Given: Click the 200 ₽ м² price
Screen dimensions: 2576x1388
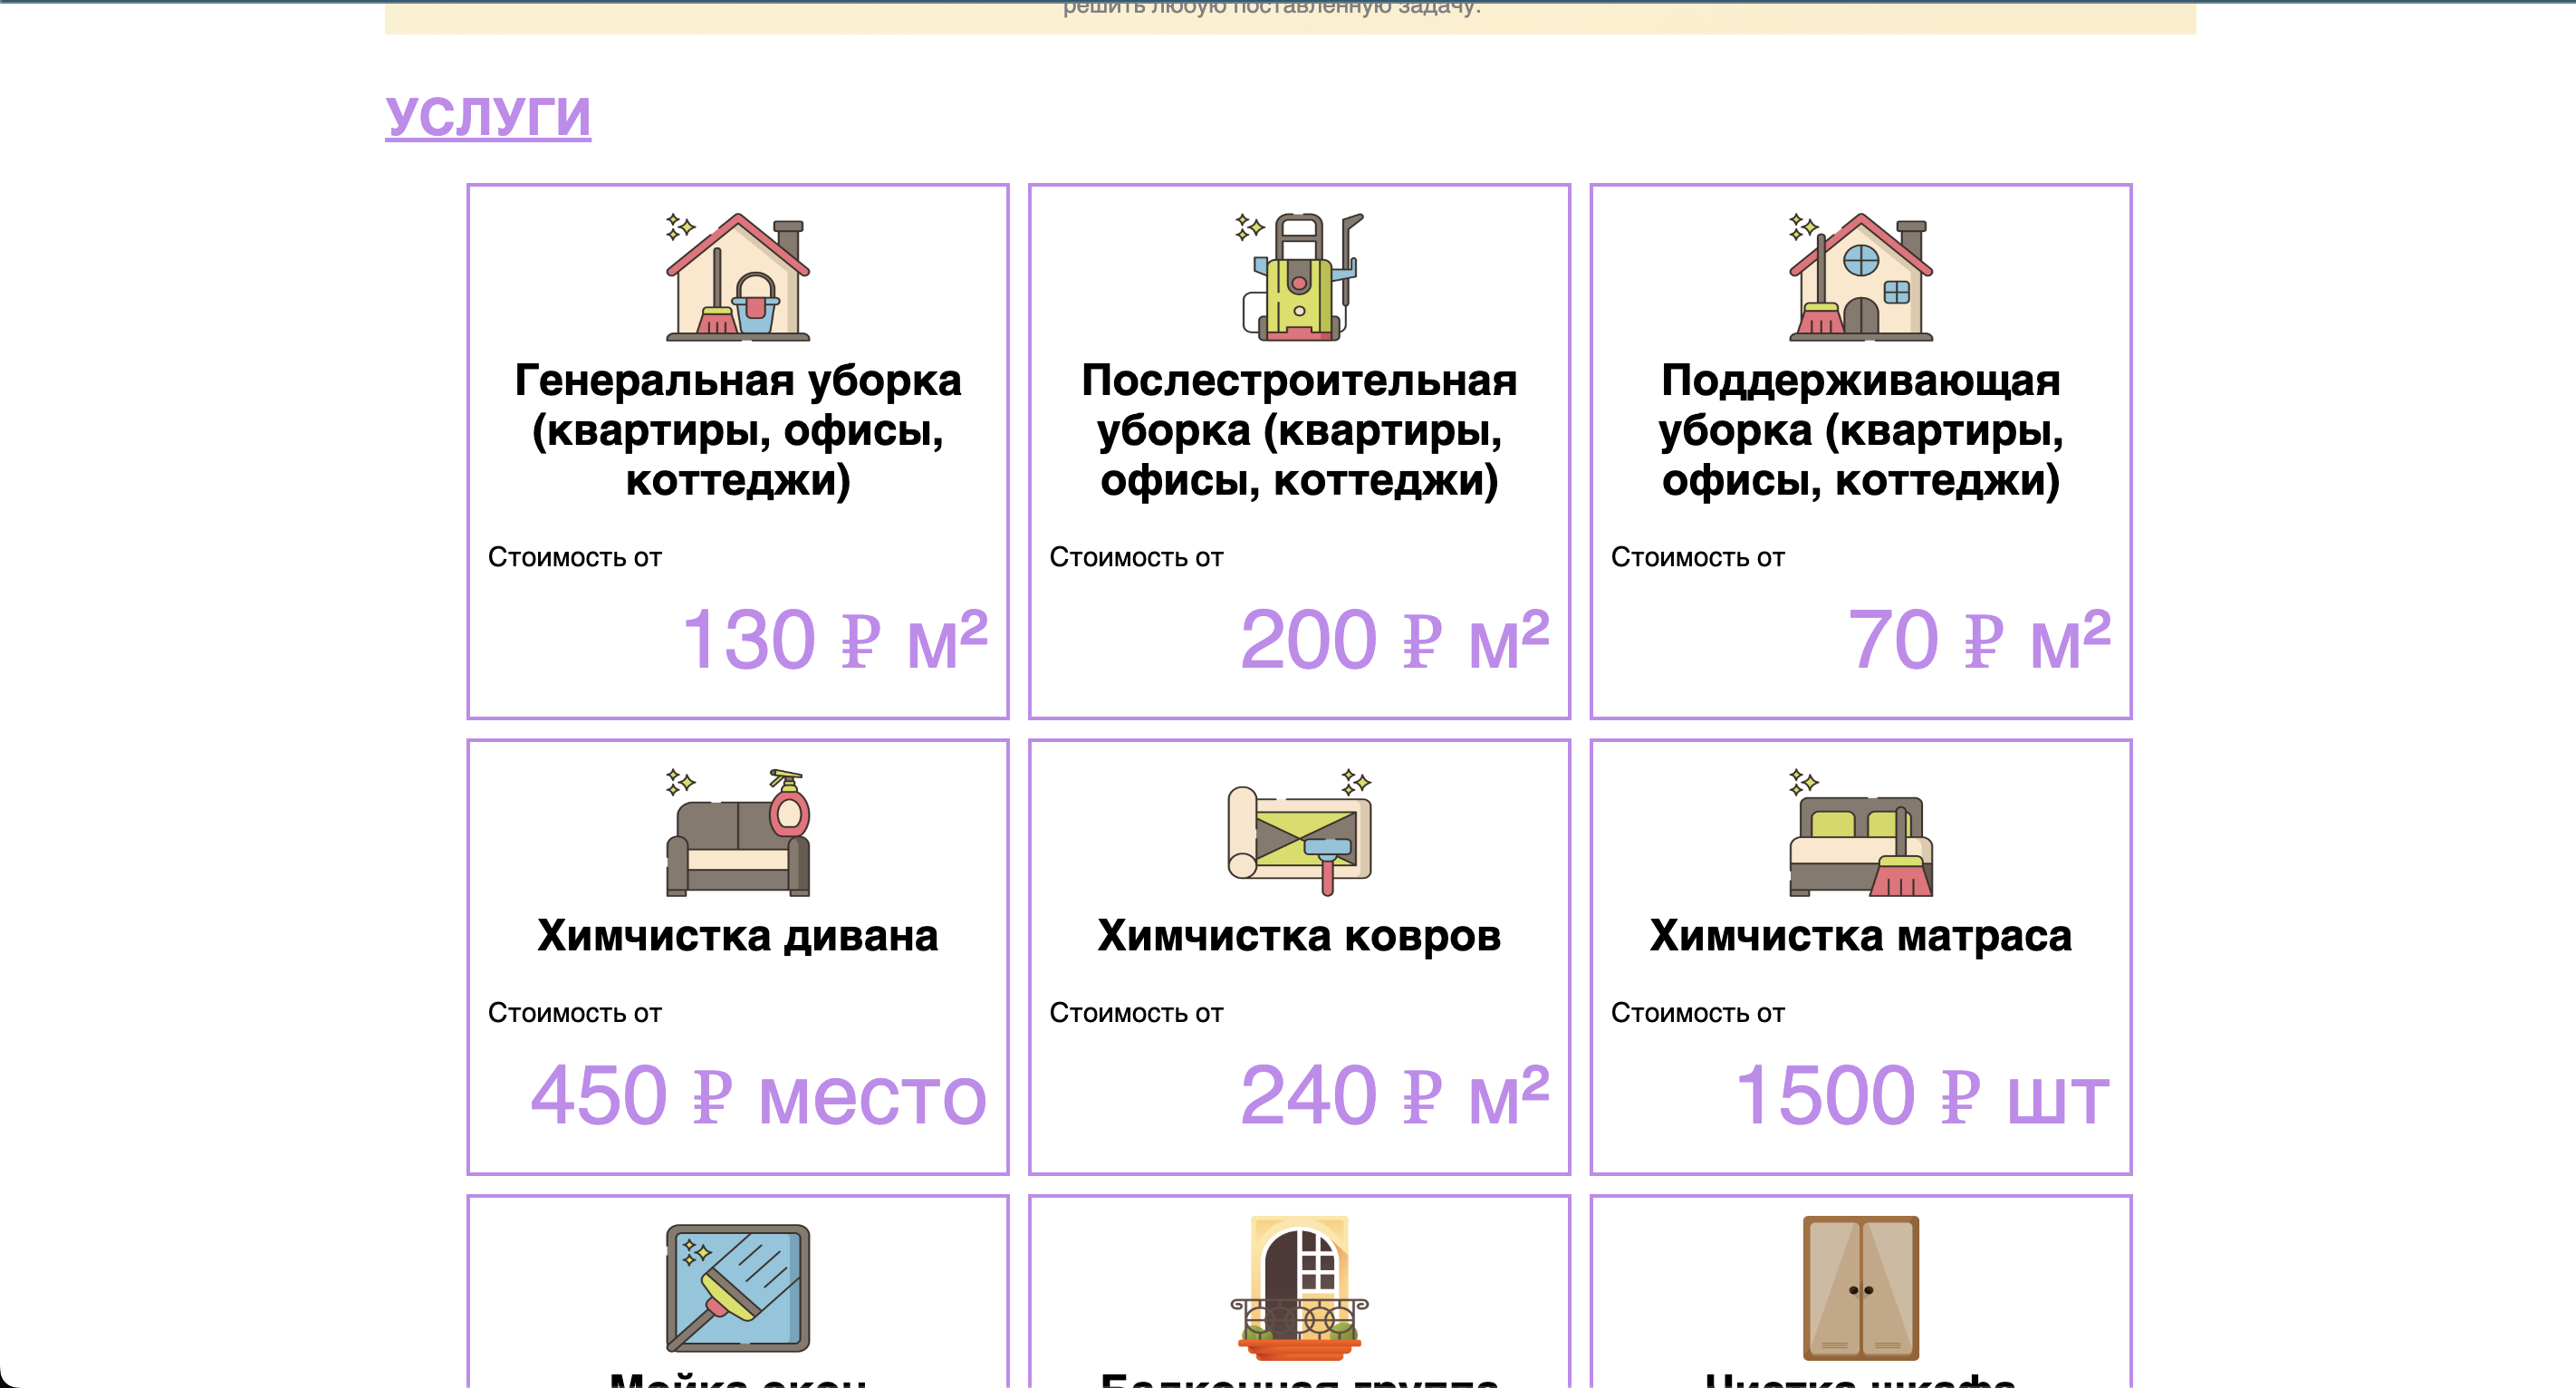Looking at the screenshot, I should tap(1395, 640).
